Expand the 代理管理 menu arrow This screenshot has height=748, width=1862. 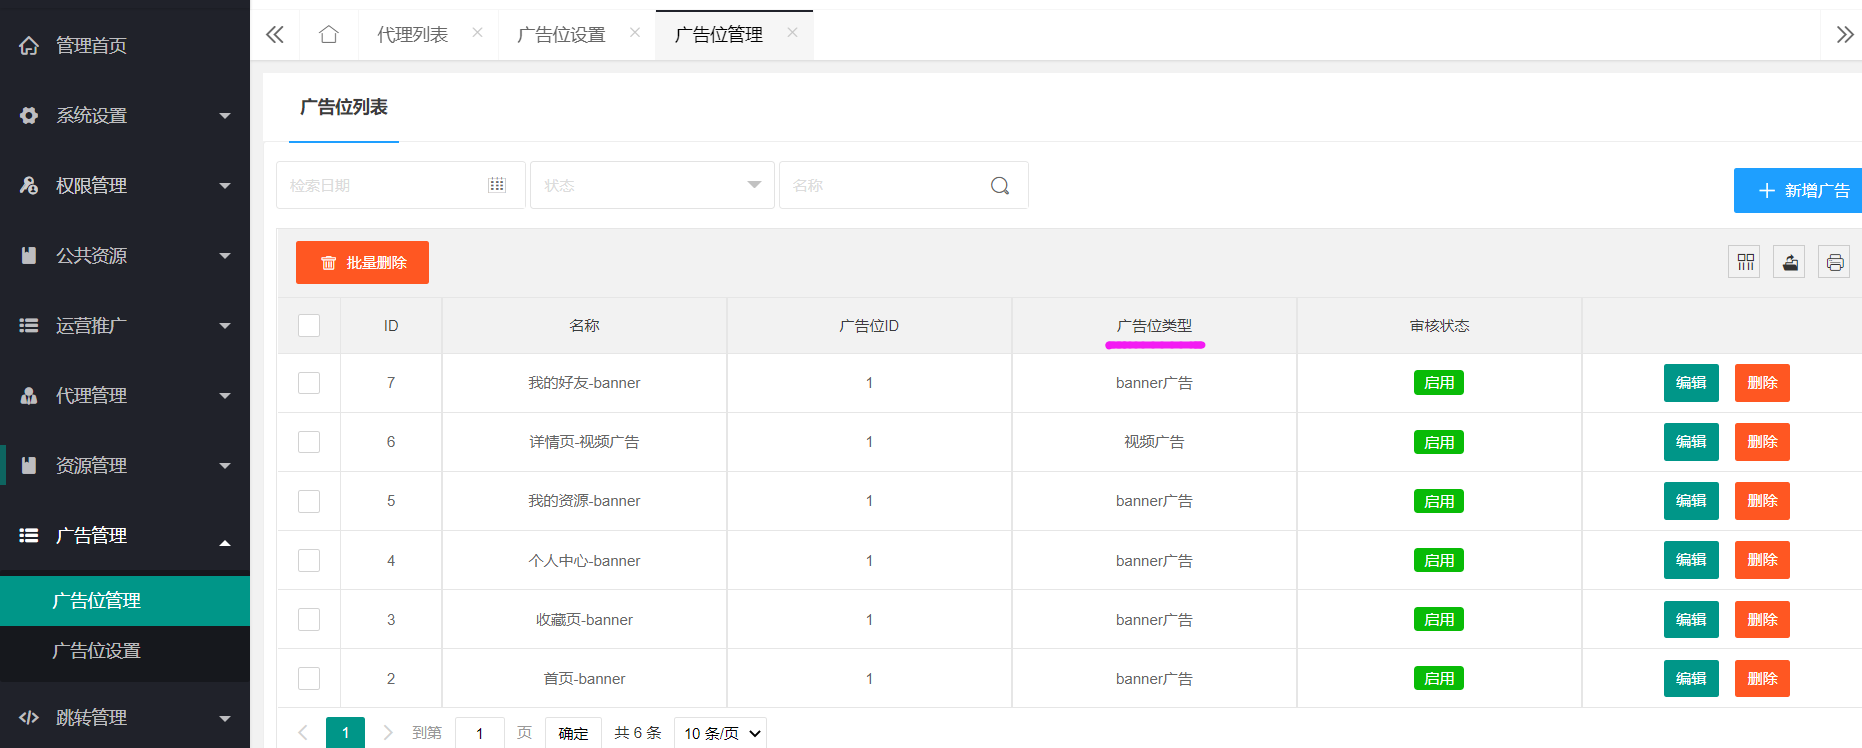pos(225,396)
